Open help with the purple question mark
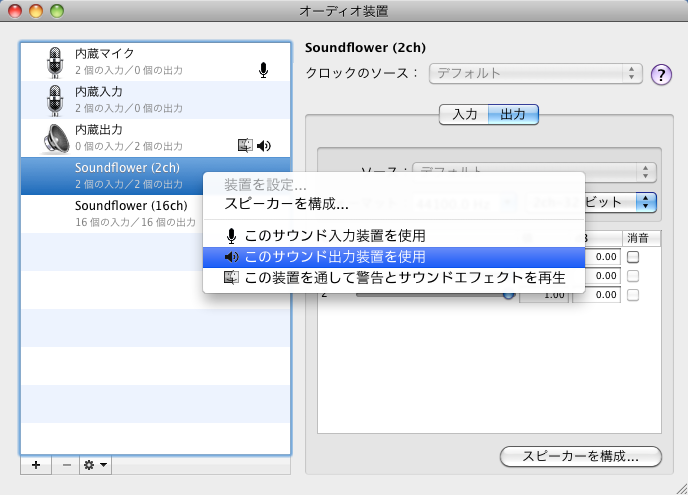This screenshot has width=688, height=495. click(x=661, y=75)
